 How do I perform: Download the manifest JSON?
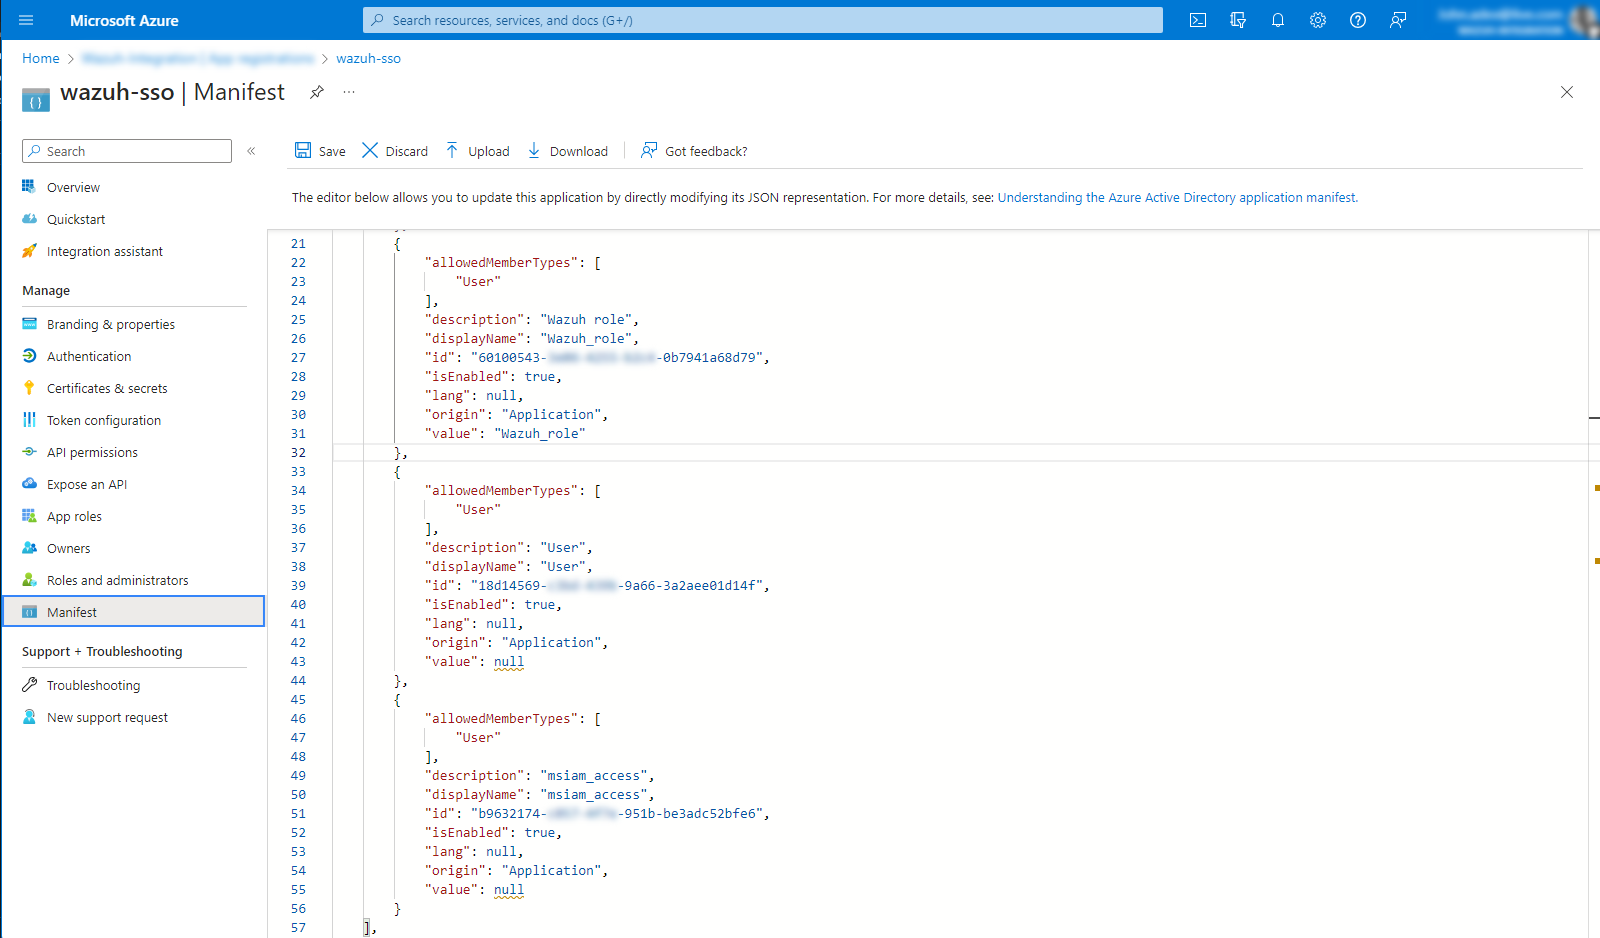[567, 151]
